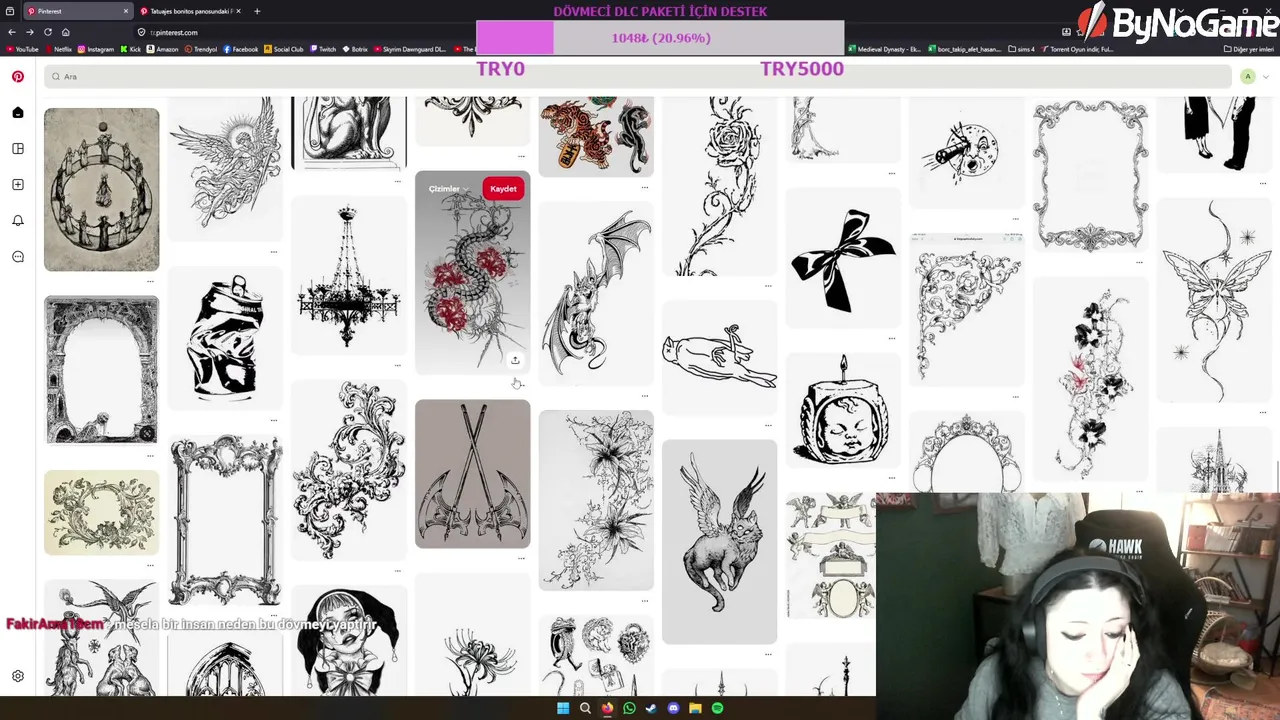
Task: Open the Botrix bookmark
Action: 355,49
